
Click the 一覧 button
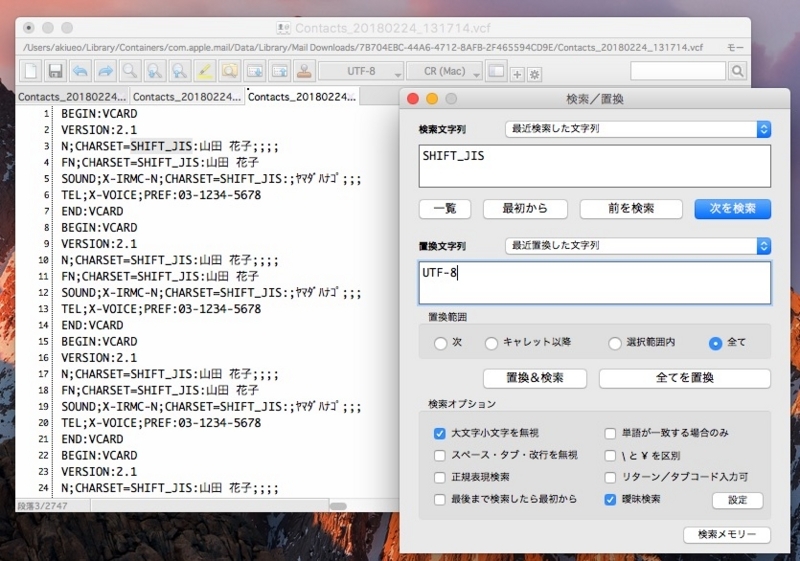(x=444, y=209)
